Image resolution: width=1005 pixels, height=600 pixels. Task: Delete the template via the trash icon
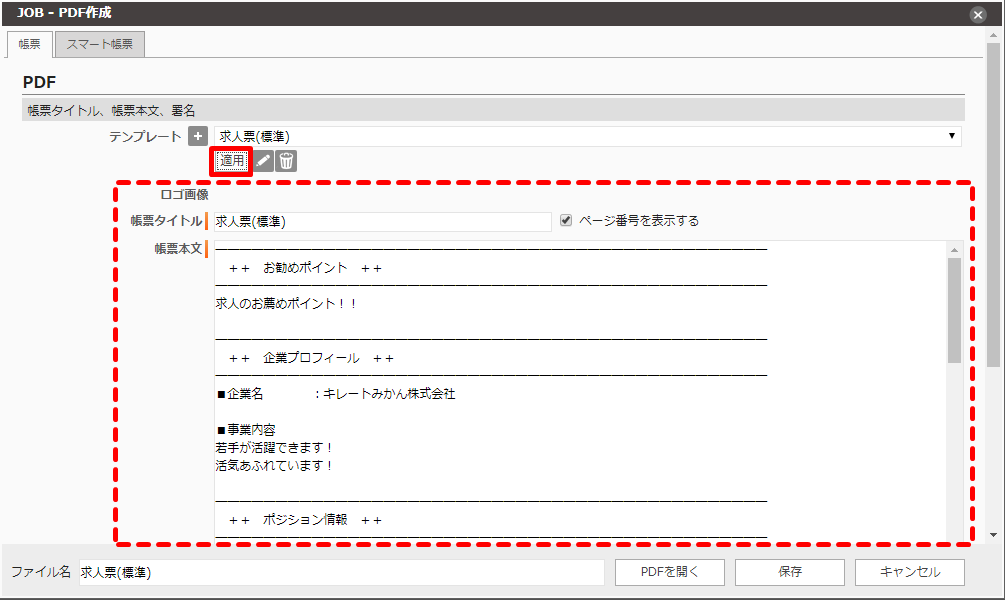pyautogui.click(x=287, y=159)
